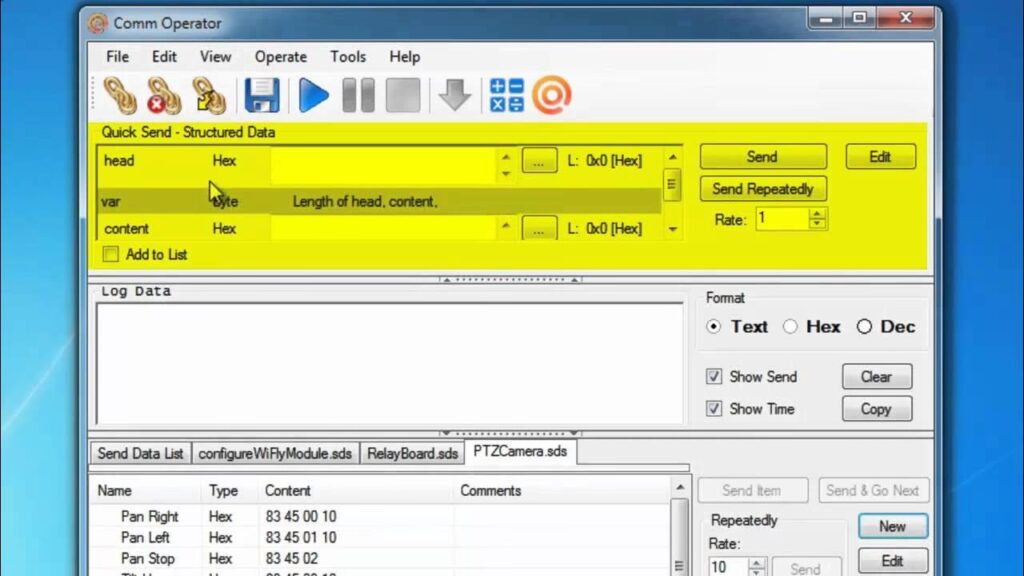Click the Send Repeatedly button
Viewport: 1024px width, 576px height.
tap(762, 189)
